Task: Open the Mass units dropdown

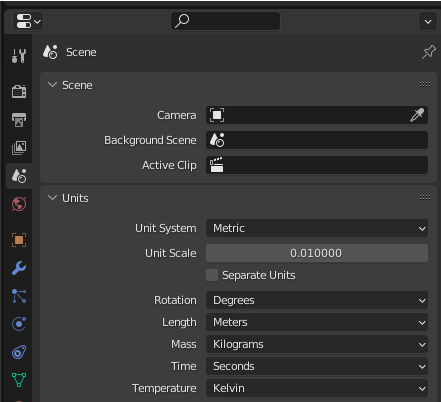Action: pos(317,344)
